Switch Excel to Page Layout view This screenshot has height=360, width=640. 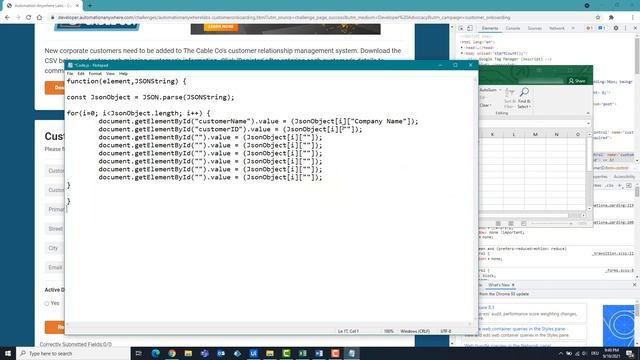[511, 223]
